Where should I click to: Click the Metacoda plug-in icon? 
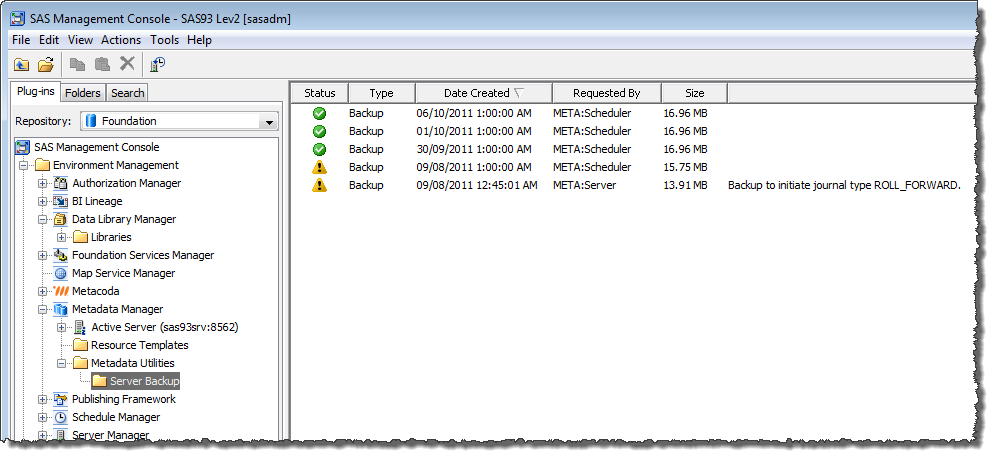coord(61,292)
